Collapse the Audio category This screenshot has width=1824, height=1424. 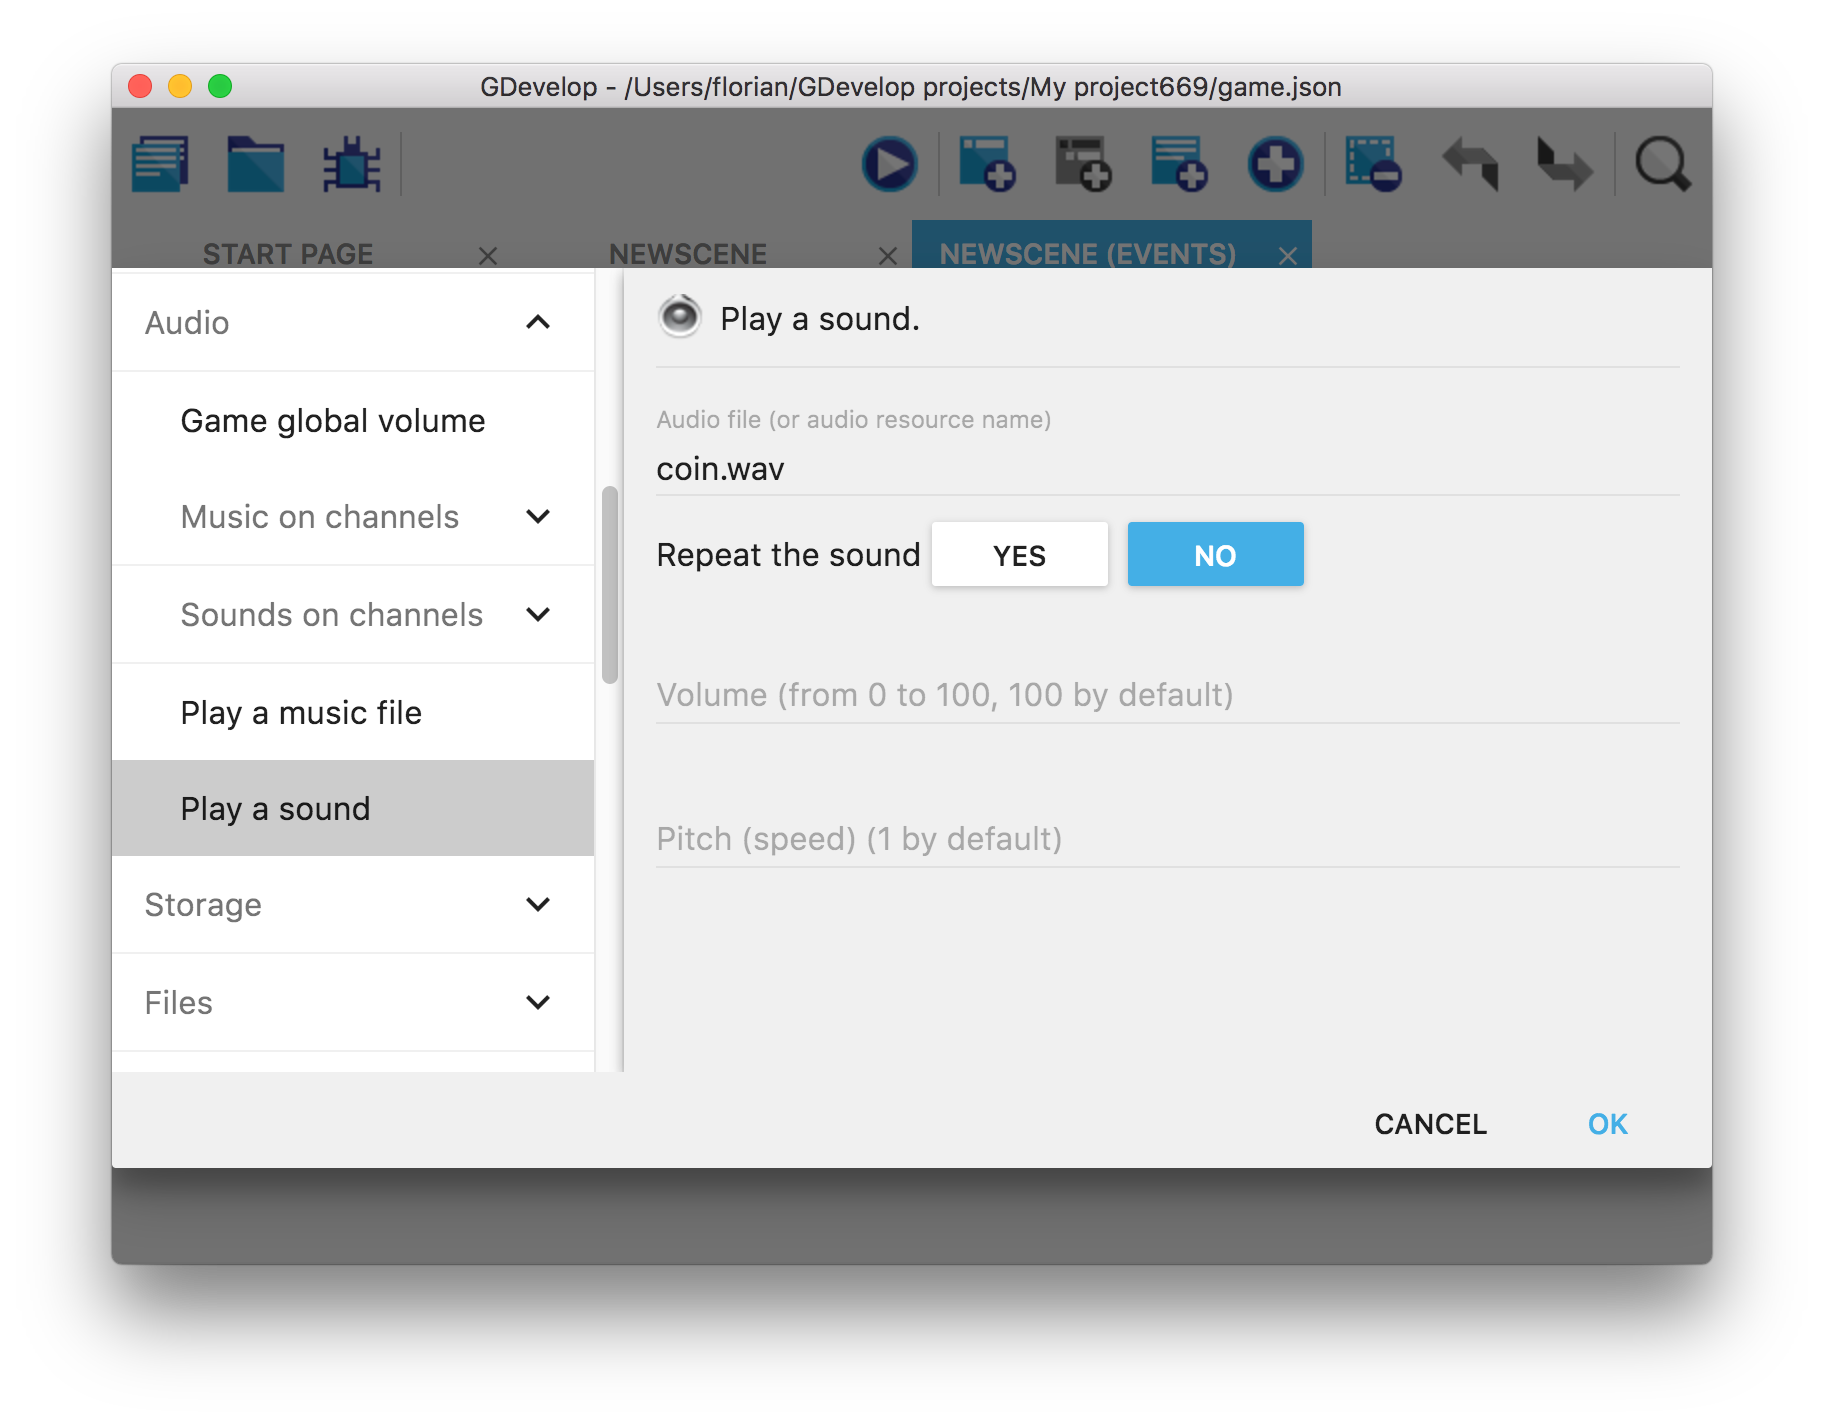point(538,322)
